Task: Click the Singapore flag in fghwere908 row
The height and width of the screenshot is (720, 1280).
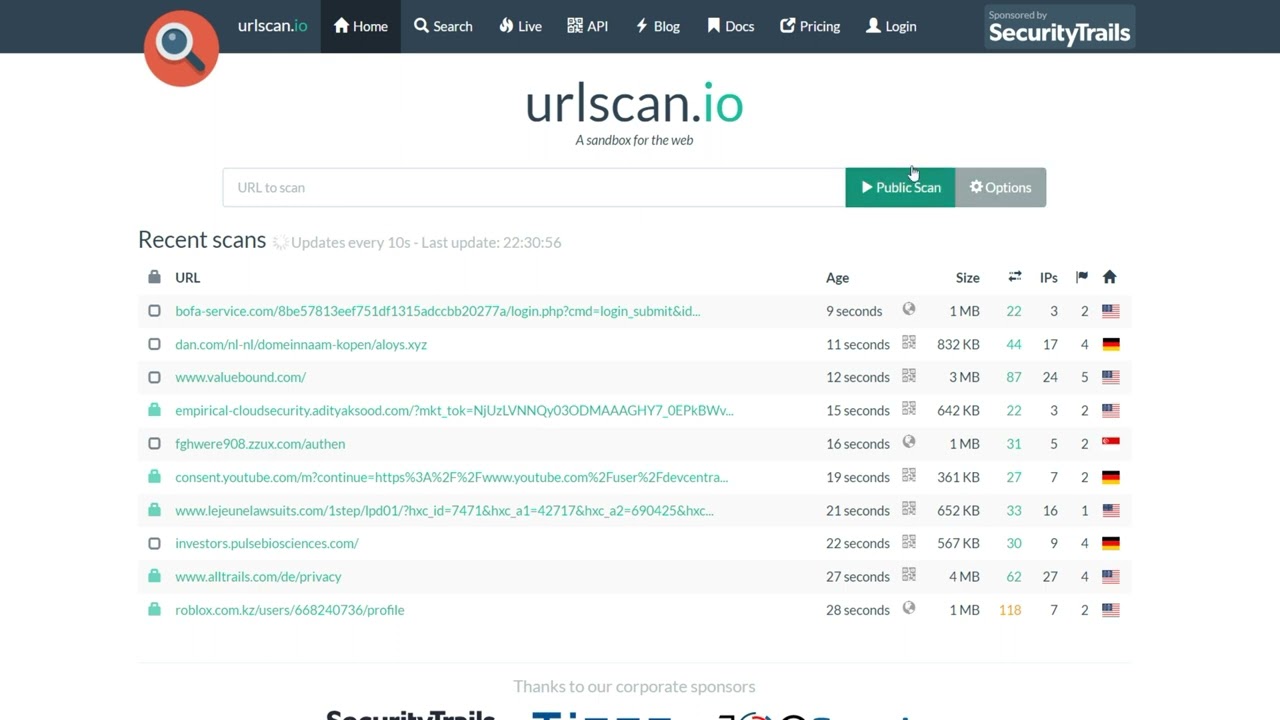Action: tap(1110, 443)
